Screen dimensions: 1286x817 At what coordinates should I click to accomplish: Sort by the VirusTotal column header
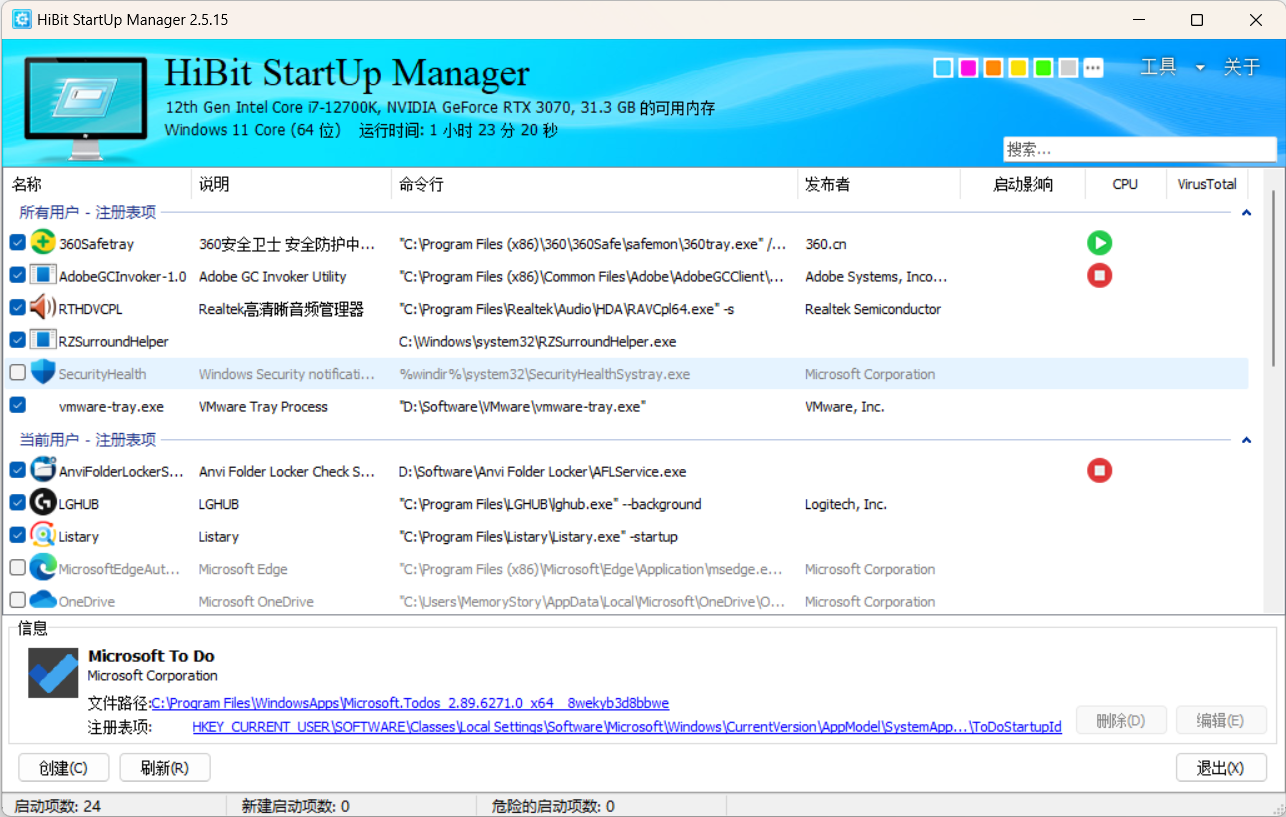point(1207,184)
